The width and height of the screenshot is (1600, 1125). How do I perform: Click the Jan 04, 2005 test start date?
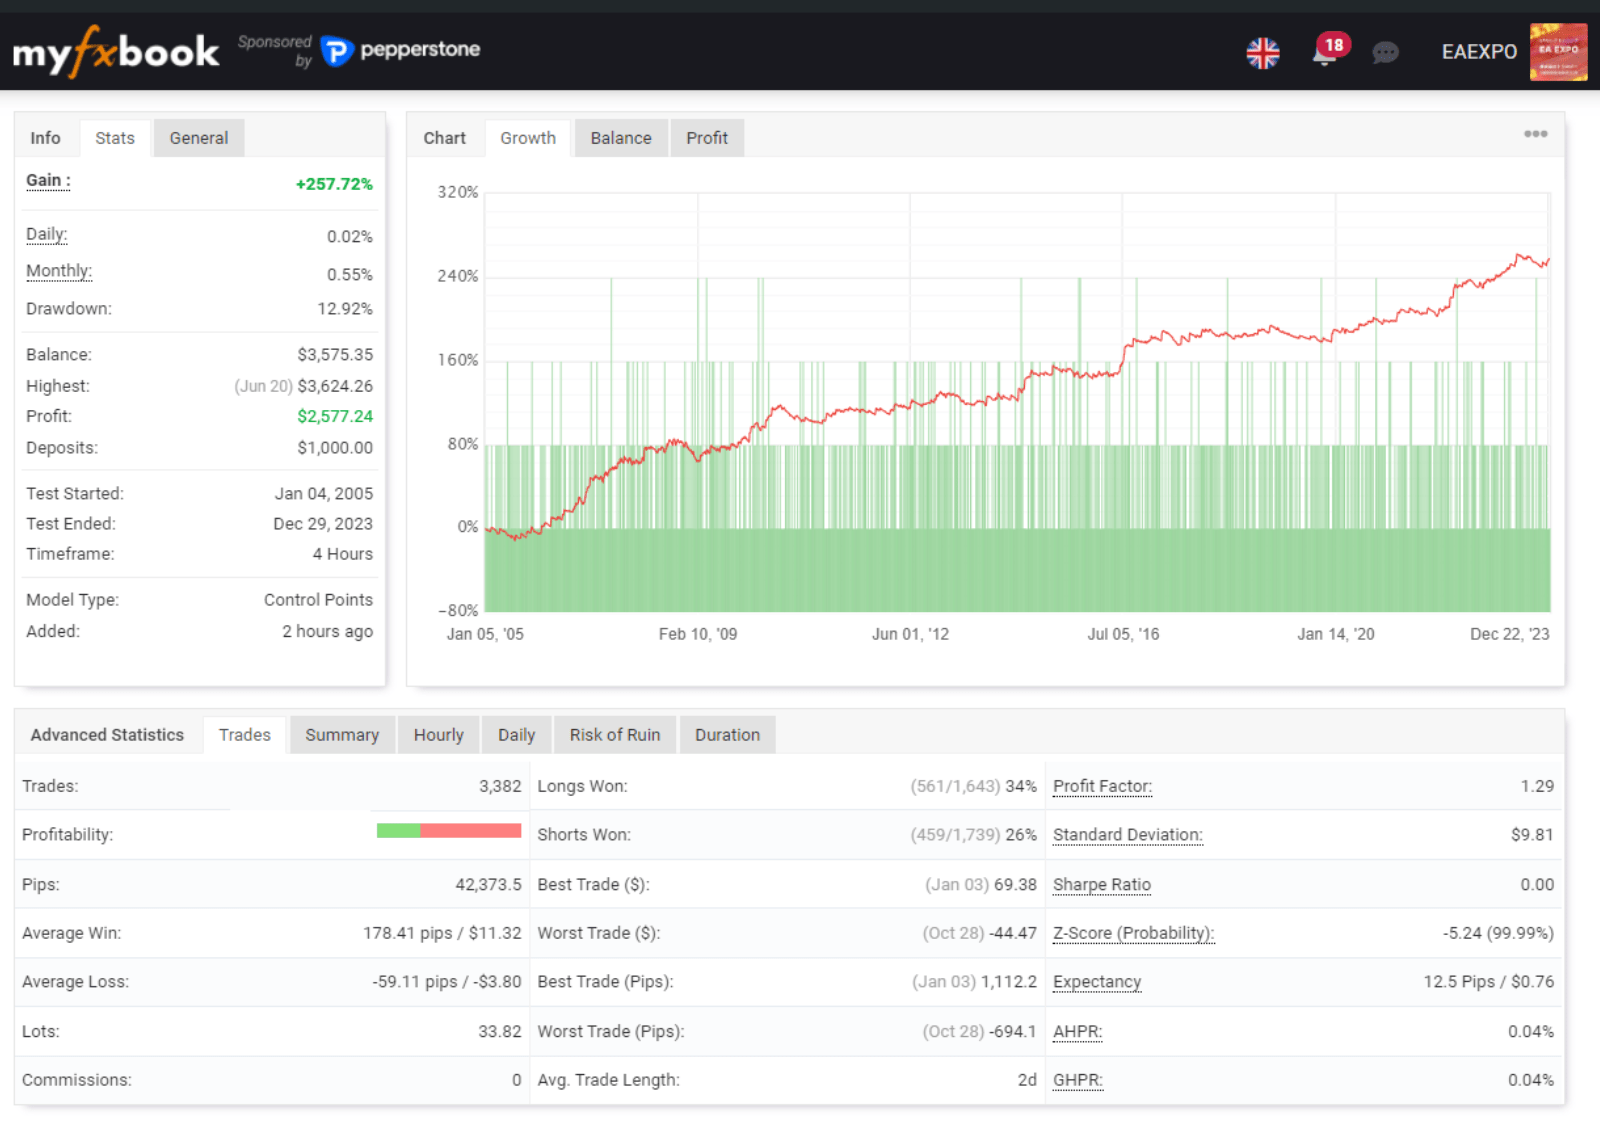point(324,494)
